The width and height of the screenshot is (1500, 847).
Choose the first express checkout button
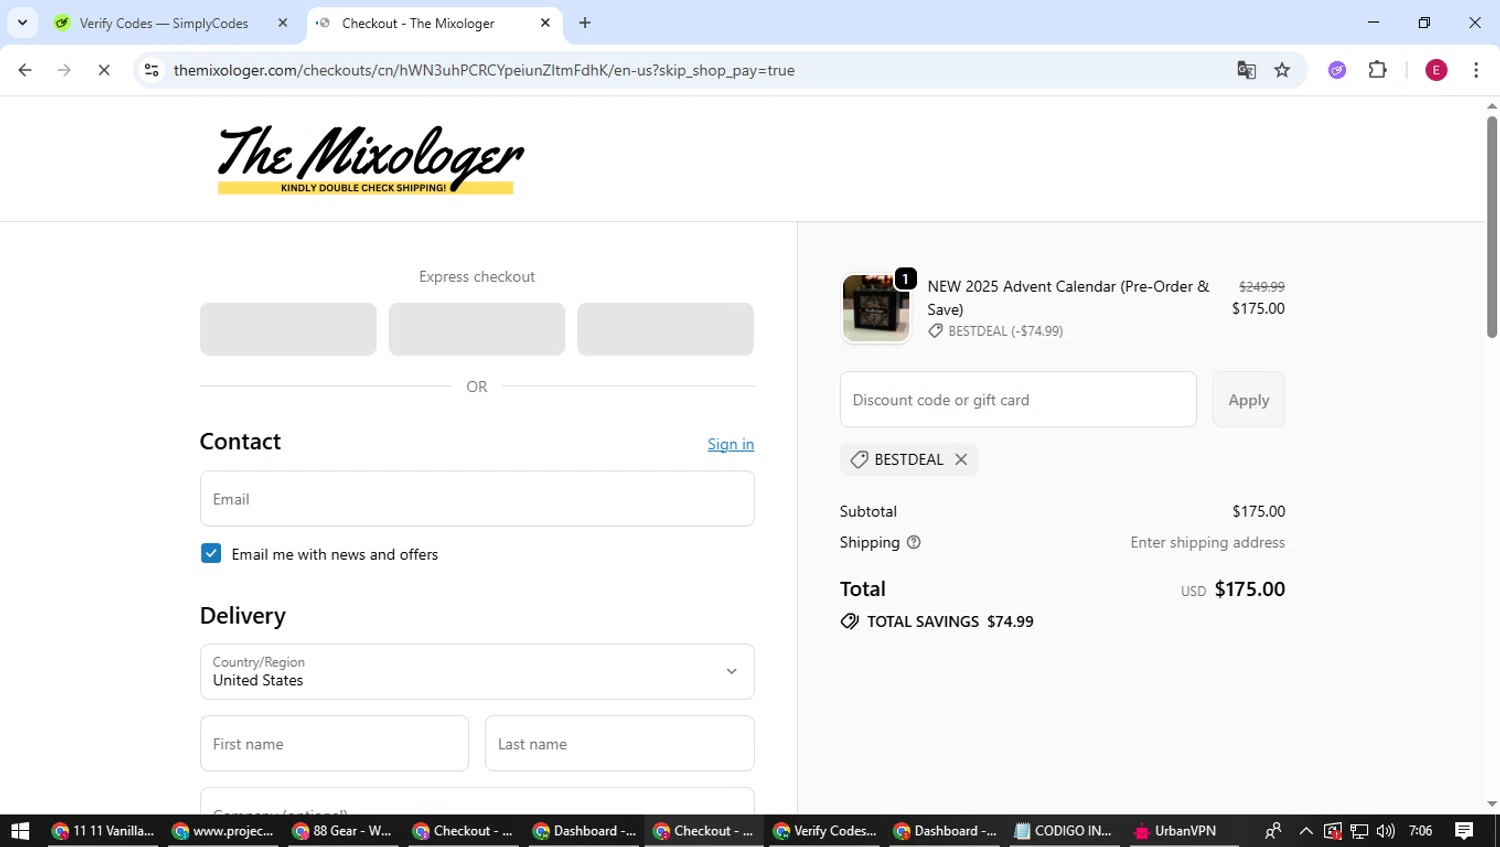pos(288,329)
